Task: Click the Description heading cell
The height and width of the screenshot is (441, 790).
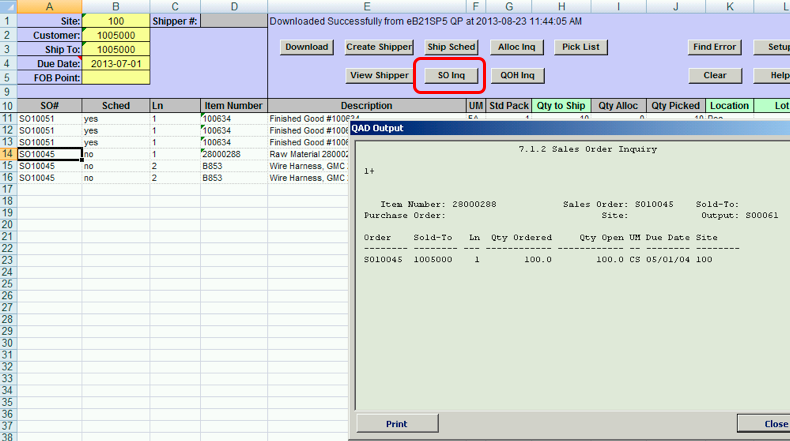Action: [367, 106]
